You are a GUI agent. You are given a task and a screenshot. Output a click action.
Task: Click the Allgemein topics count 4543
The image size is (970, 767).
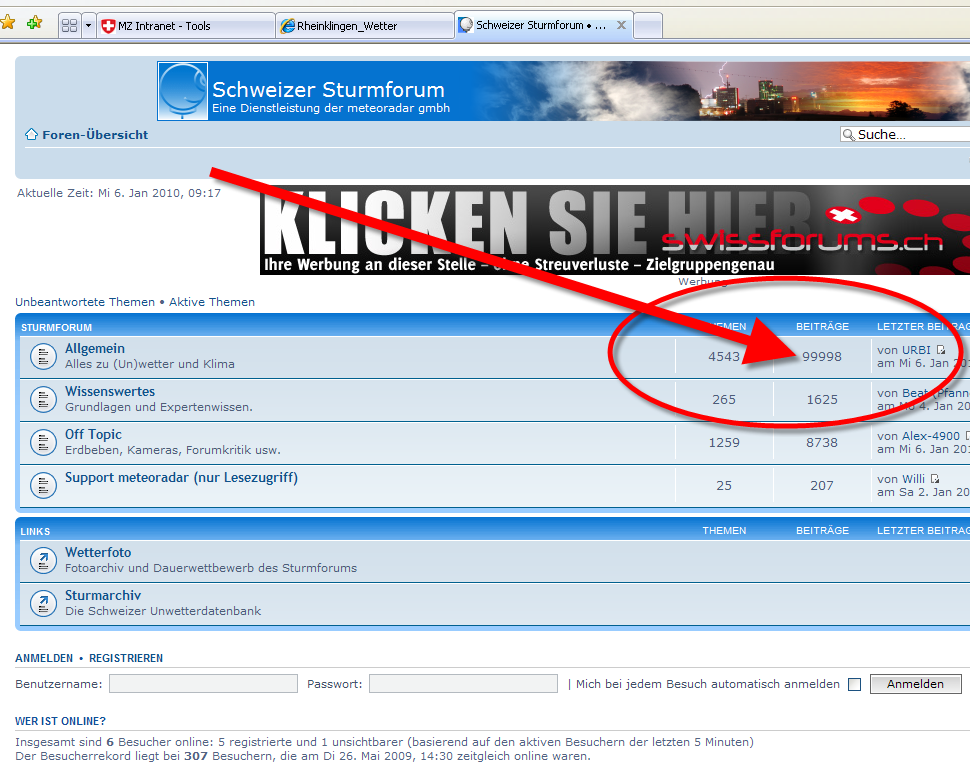tap(724, 357)
